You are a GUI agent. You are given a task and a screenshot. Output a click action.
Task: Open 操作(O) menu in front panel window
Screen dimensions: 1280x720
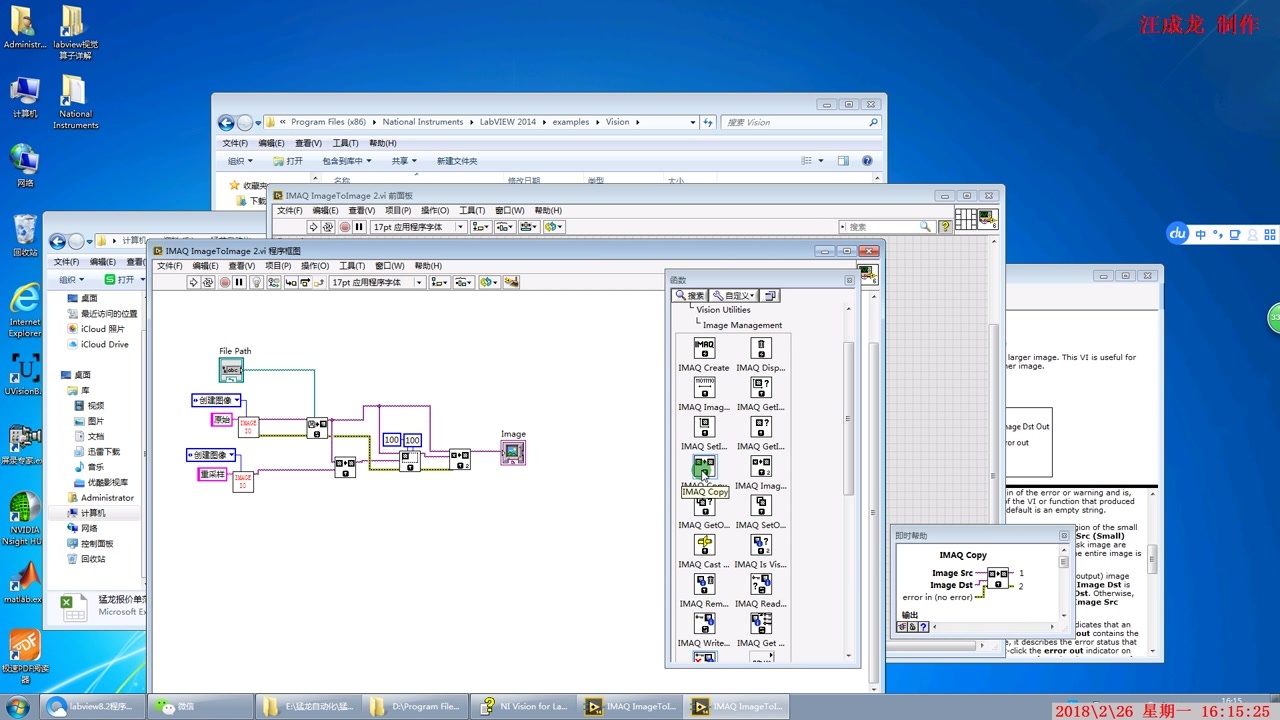pos(435,211)
